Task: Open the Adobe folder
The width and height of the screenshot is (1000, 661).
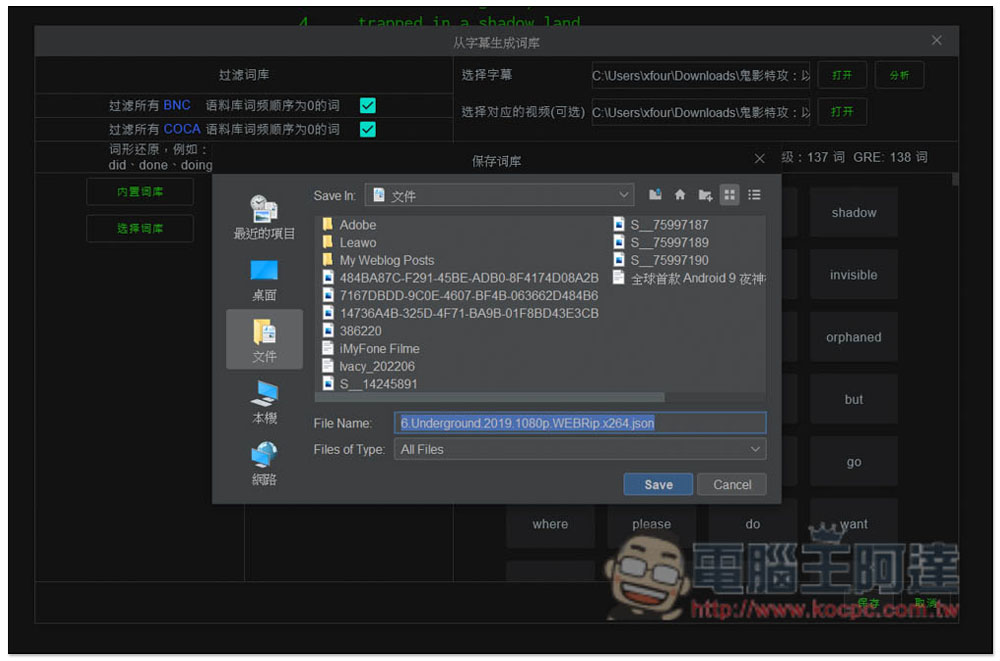Action: click(x=349, y=225)
